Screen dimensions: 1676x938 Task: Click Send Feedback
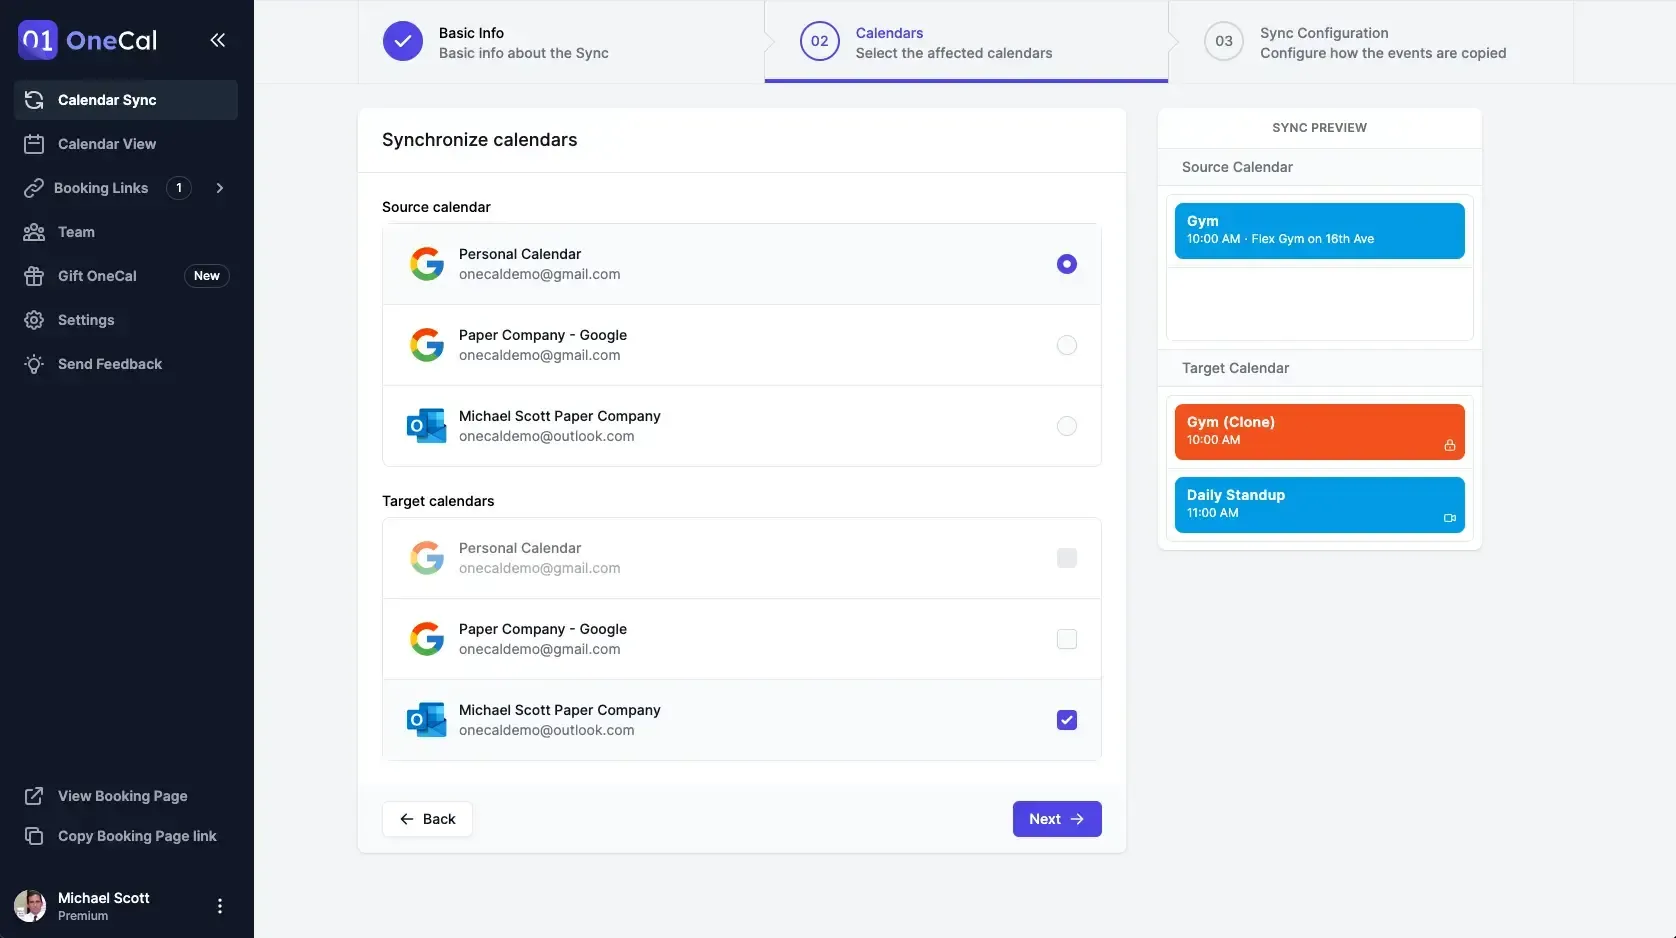click(x=109, y=363)
